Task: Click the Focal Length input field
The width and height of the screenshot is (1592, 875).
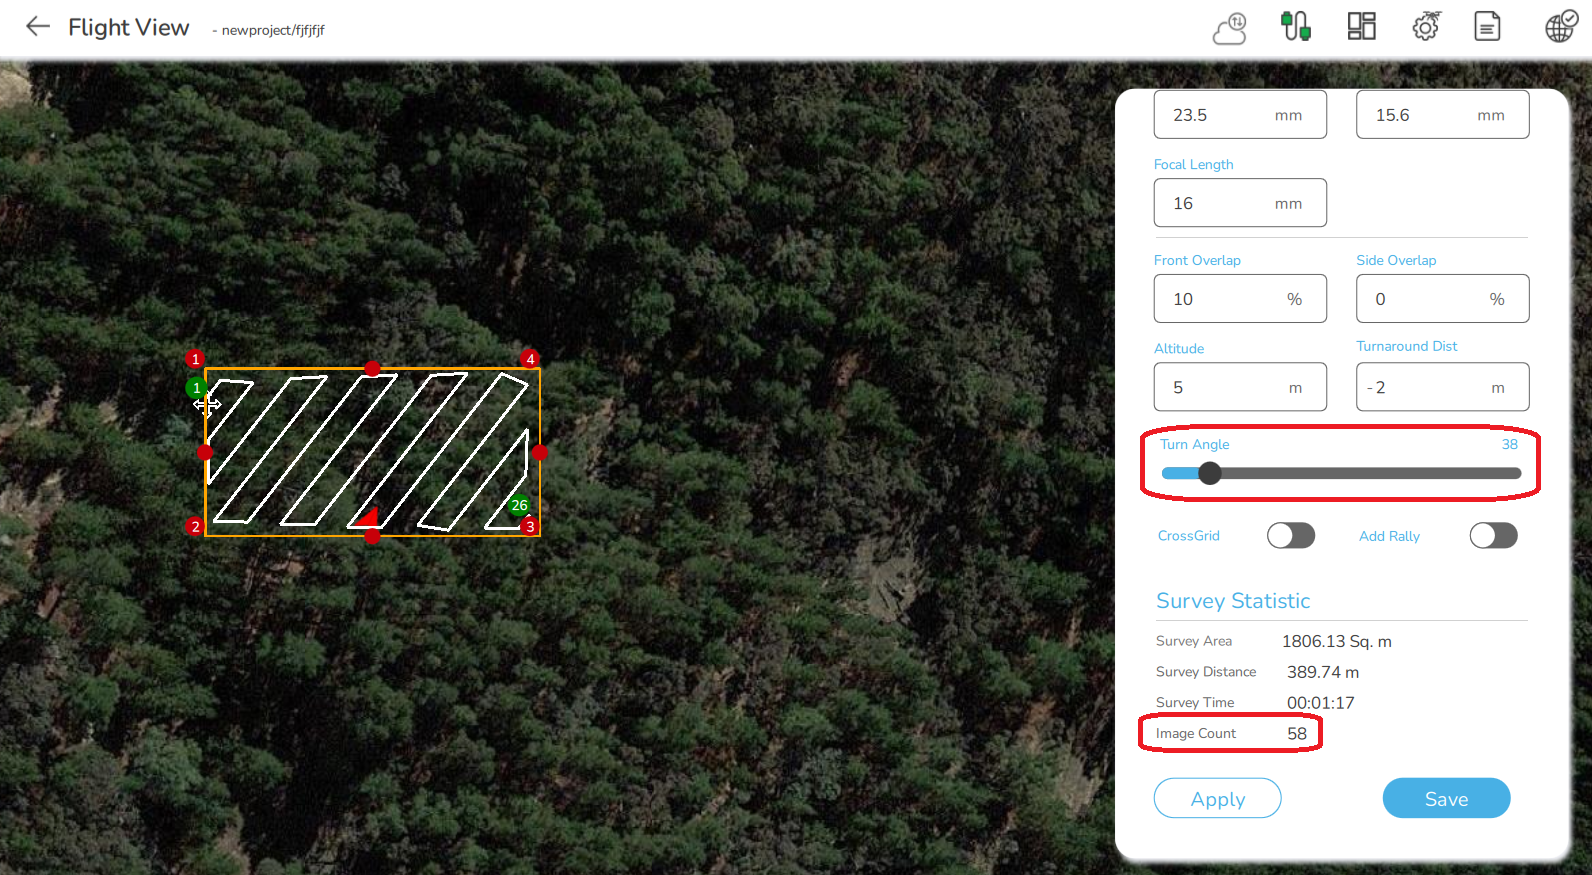Action: click(x=1240, y=203)
